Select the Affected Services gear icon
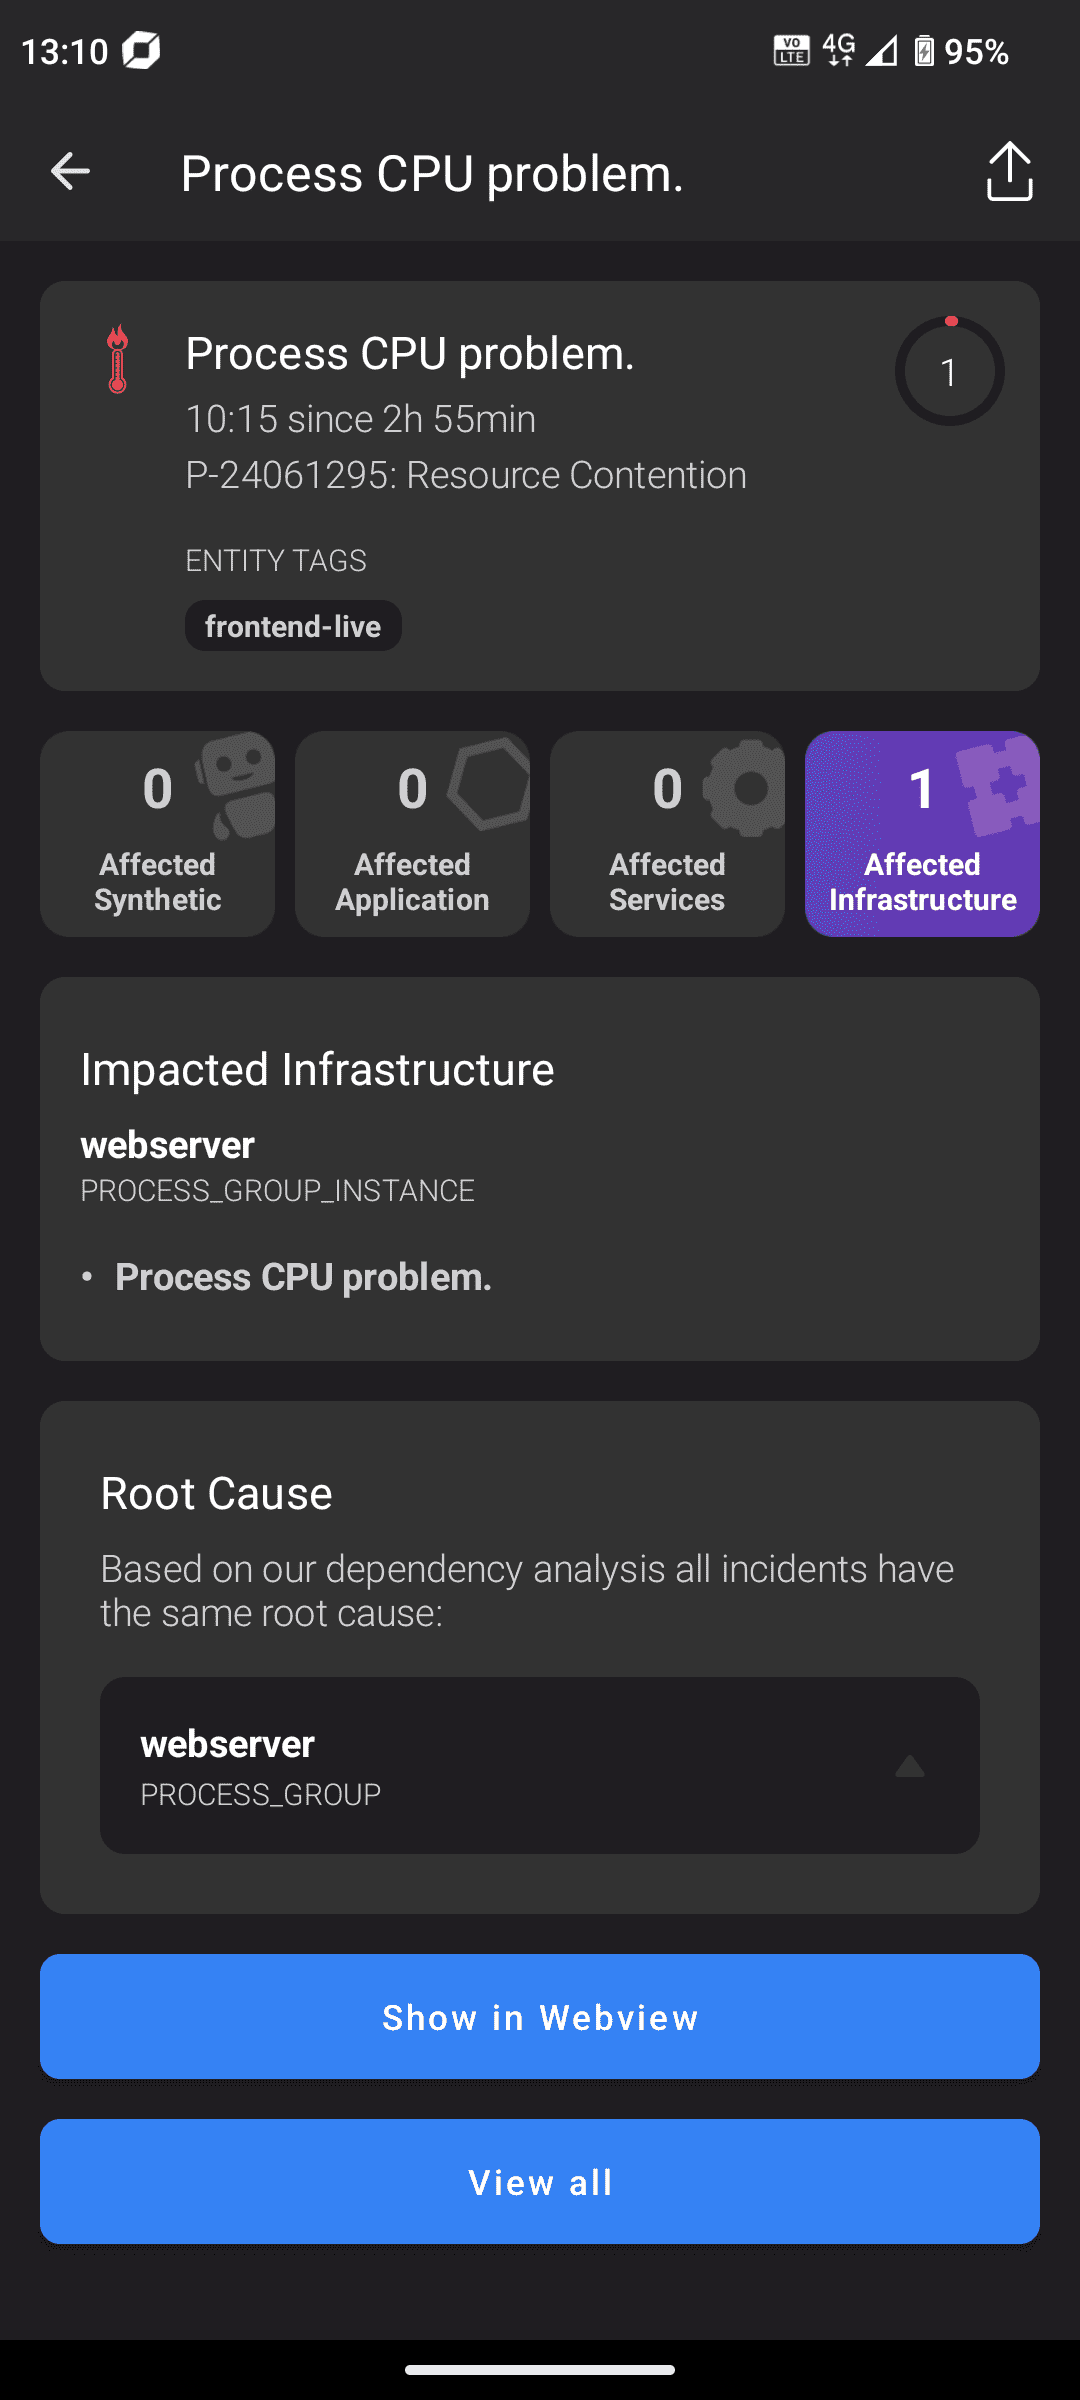 [x=742, y=790]
